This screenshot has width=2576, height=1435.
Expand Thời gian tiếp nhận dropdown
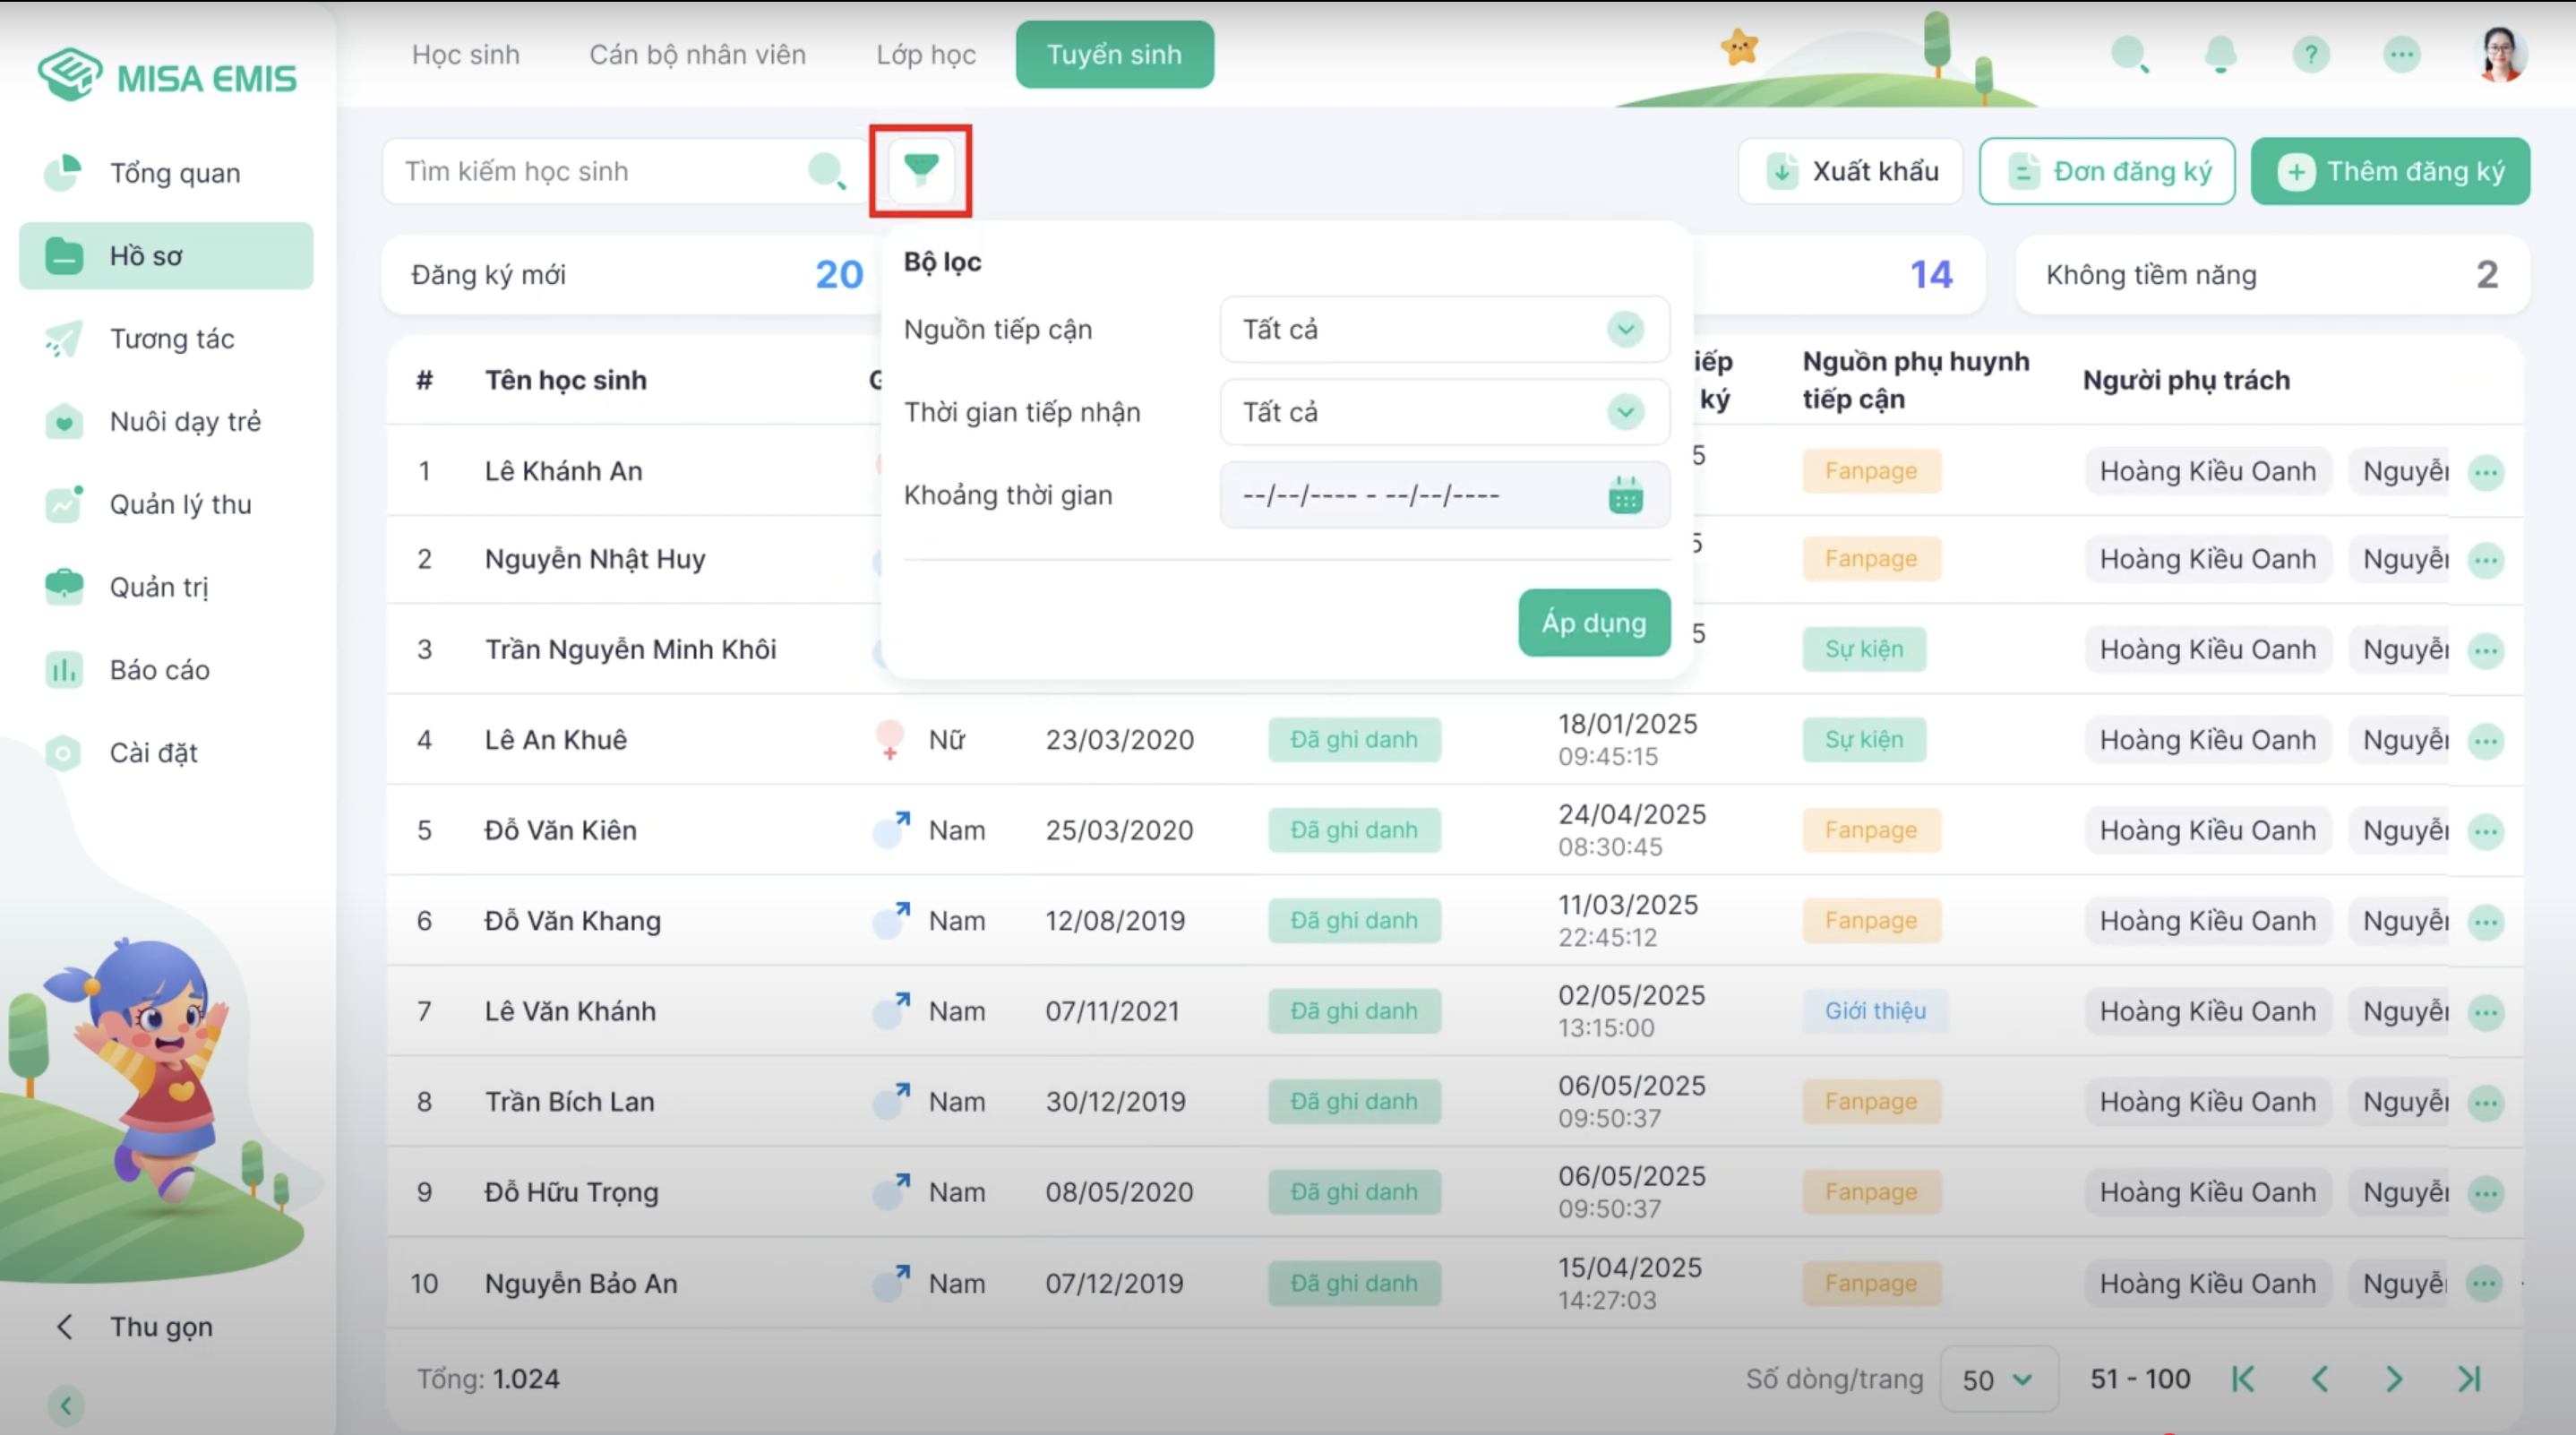coord(1444,412)
